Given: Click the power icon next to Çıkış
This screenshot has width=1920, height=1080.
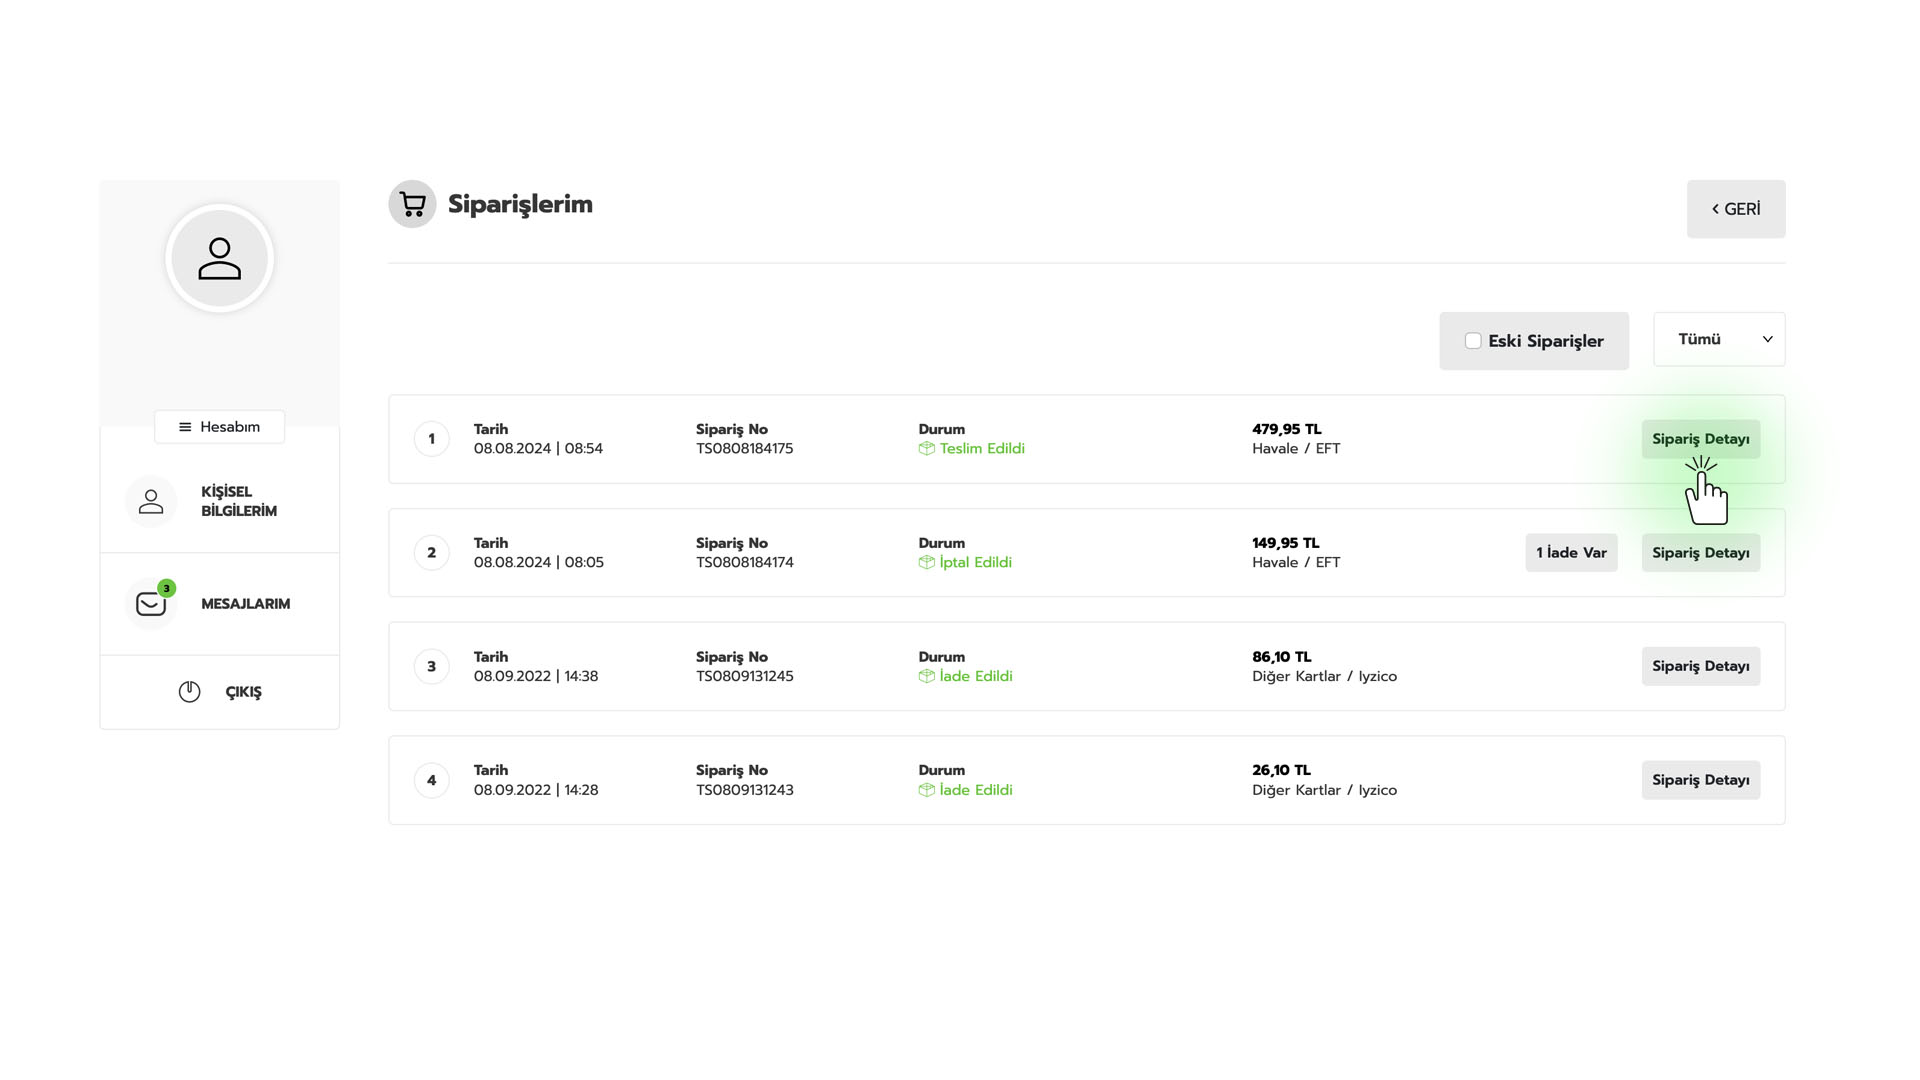Looking at the screenshot, I should [189, 692].
